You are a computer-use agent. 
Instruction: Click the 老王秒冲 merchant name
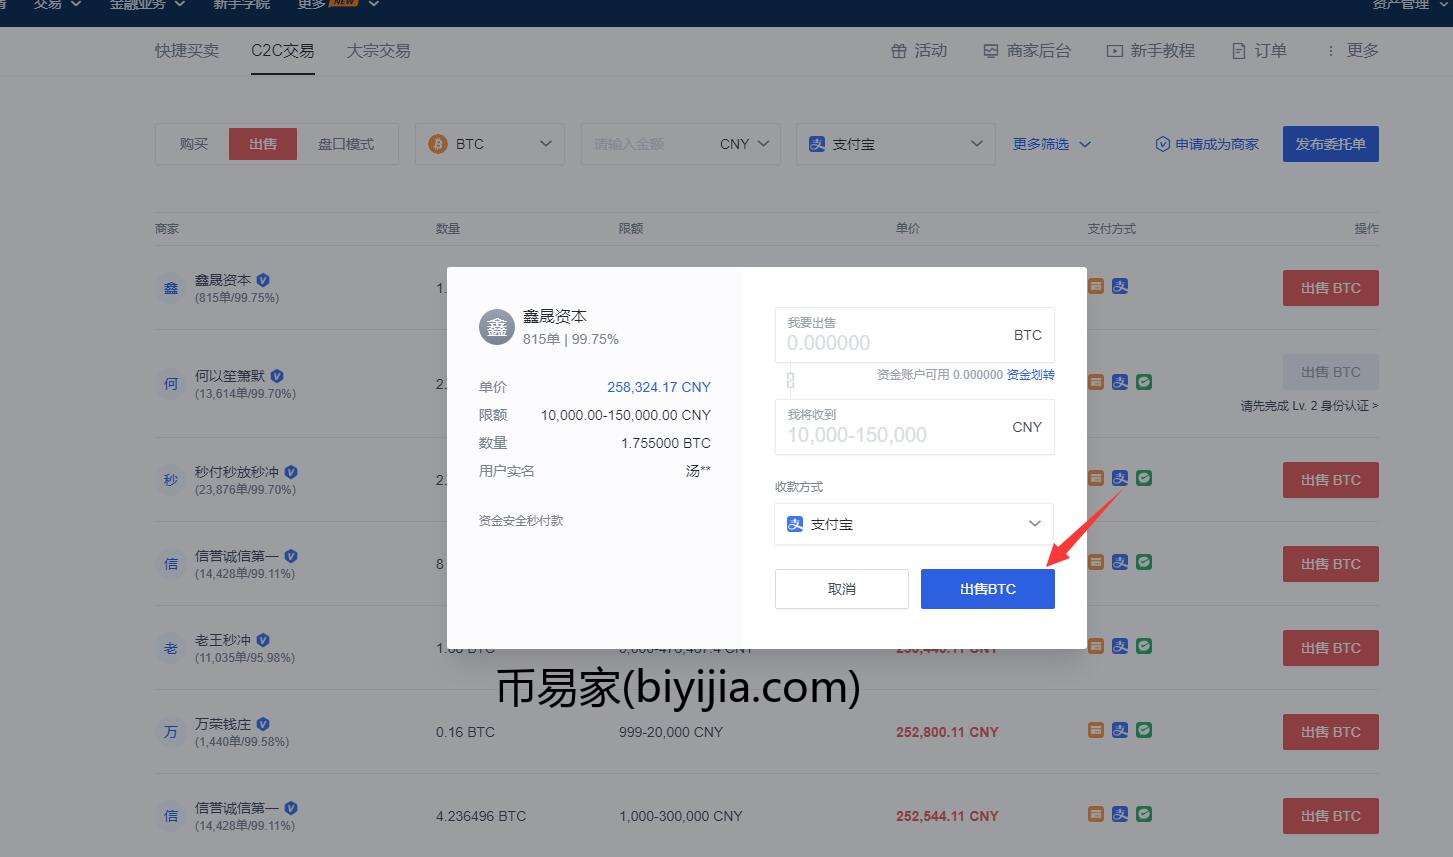223,640
